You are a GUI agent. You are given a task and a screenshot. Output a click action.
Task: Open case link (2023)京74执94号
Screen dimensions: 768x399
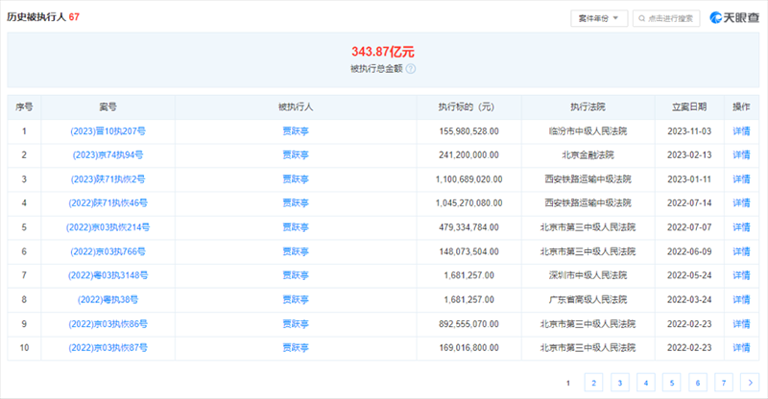pyautogui.click(x=108, y=155)
